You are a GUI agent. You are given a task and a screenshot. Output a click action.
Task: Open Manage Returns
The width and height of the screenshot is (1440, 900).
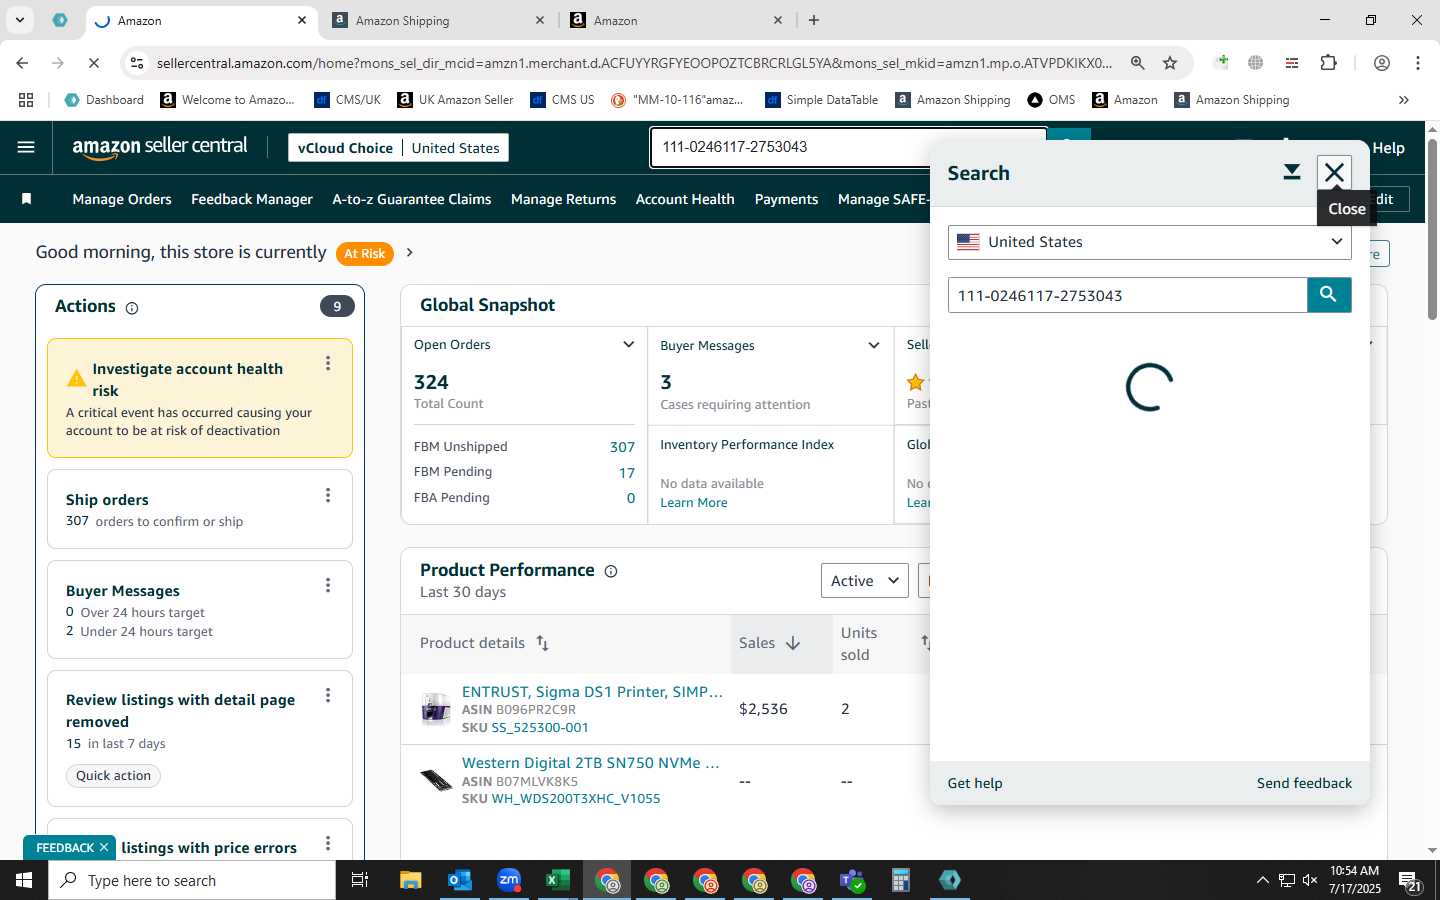coord(563,199)
